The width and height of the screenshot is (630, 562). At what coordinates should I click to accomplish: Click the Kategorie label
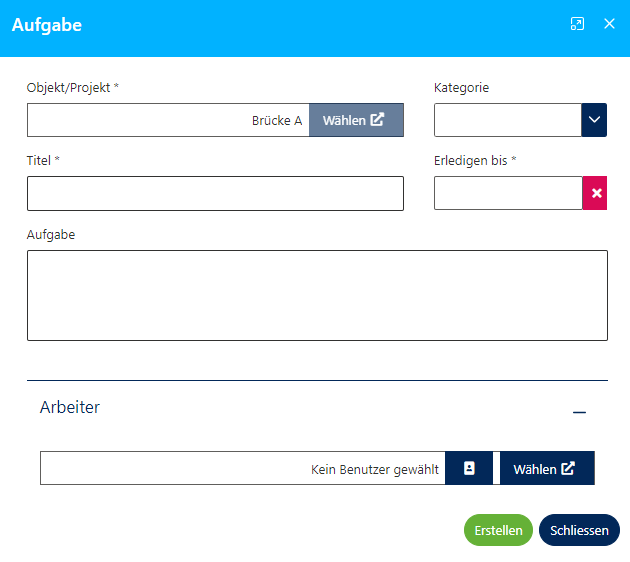point(461,88)
